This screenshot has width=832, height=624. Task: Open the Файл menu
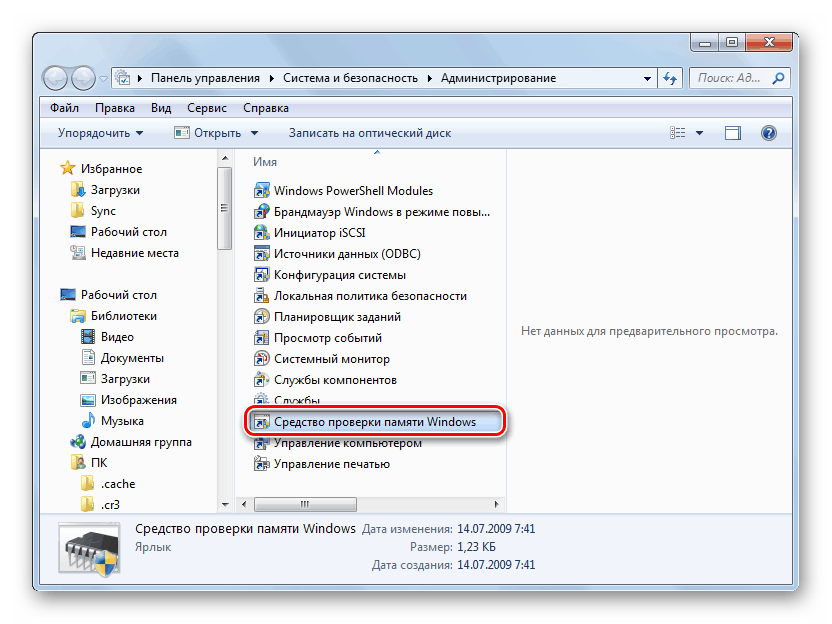point(64,108)
